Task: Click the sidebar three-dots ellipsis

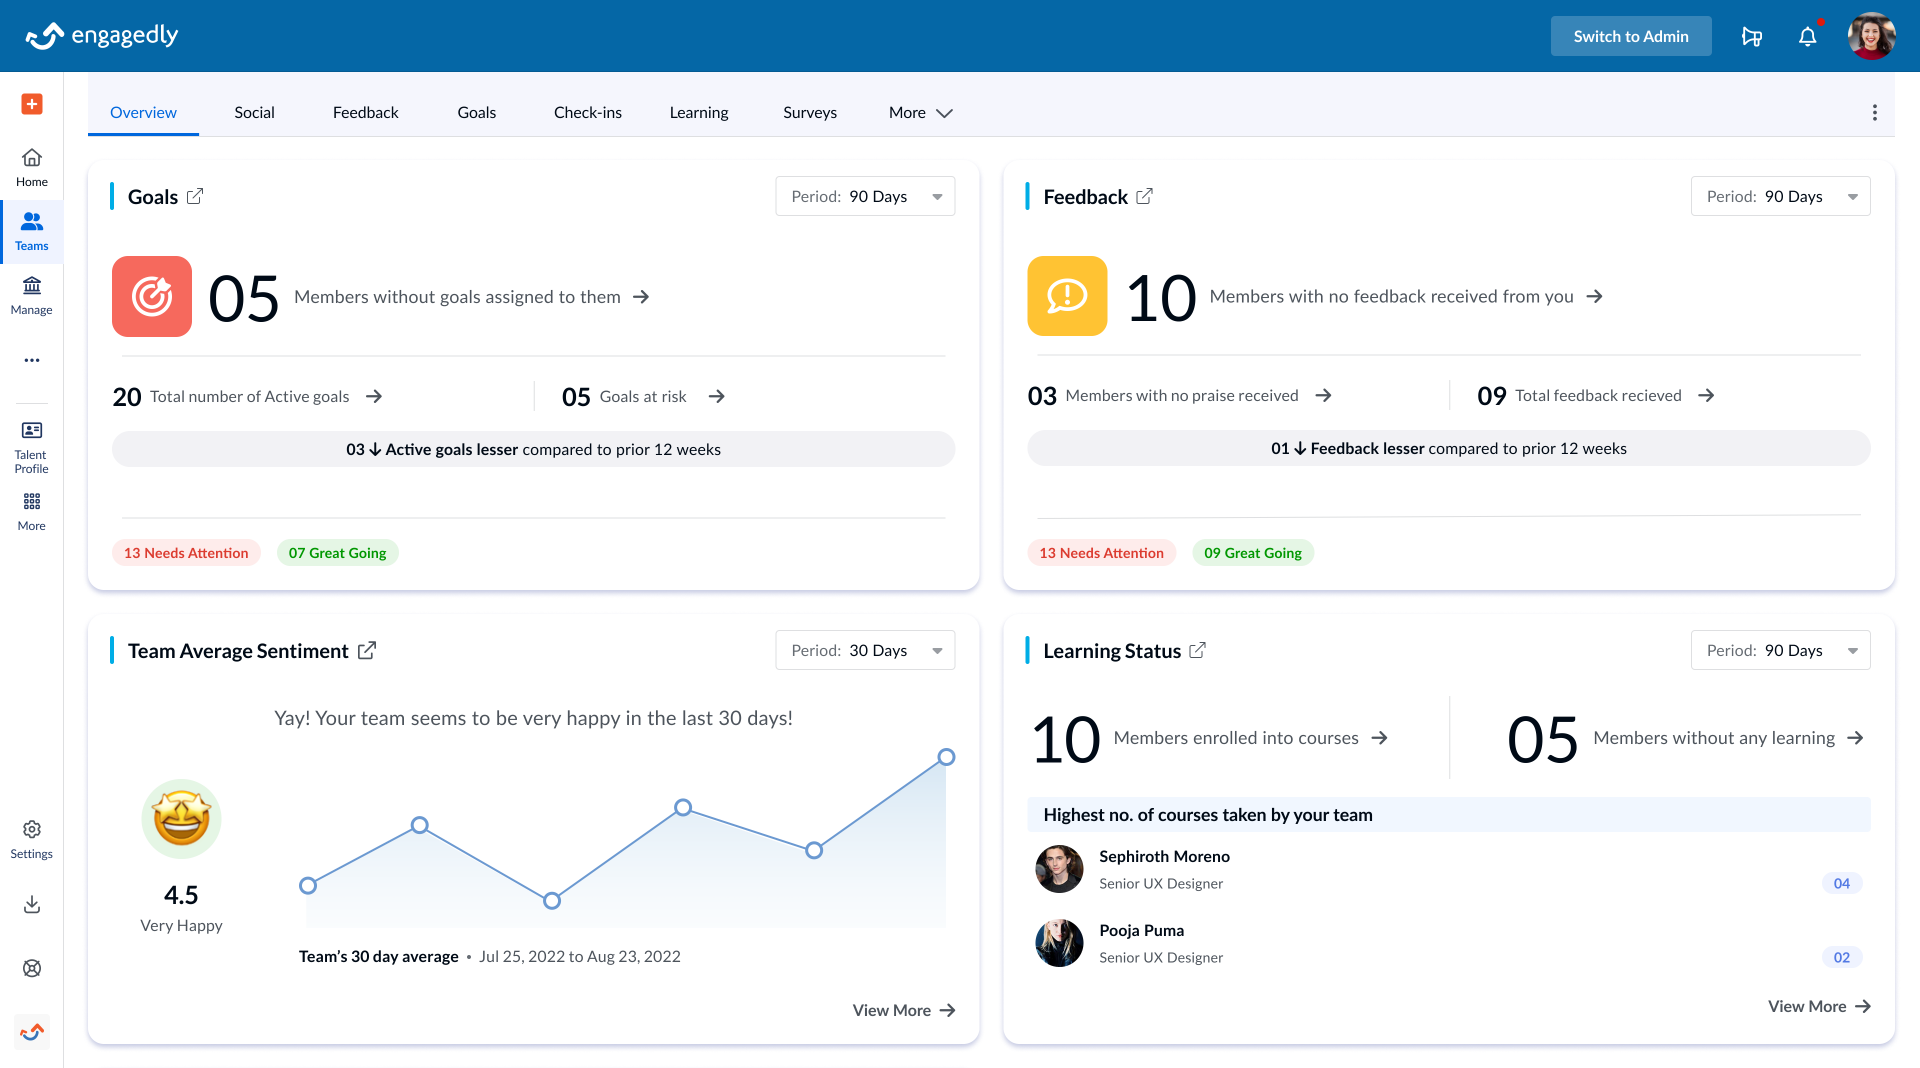Action: click(32, 360)
